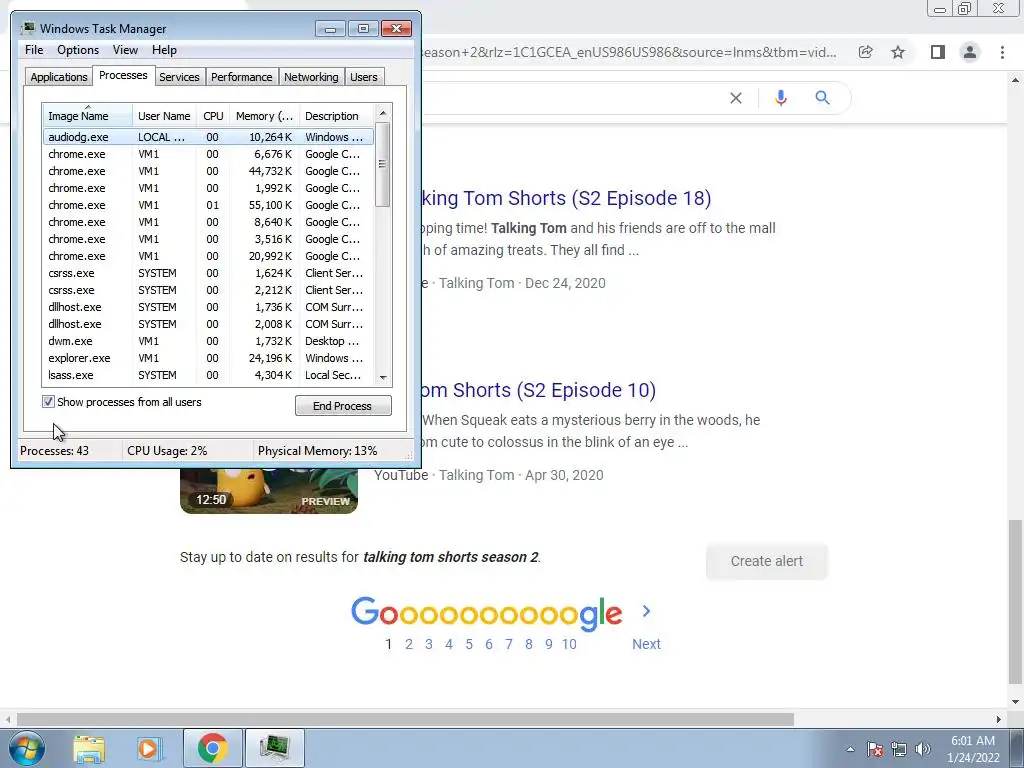1024x768 pixels.
Task: Click the network tray icon
Action: [x=899, y=749]
